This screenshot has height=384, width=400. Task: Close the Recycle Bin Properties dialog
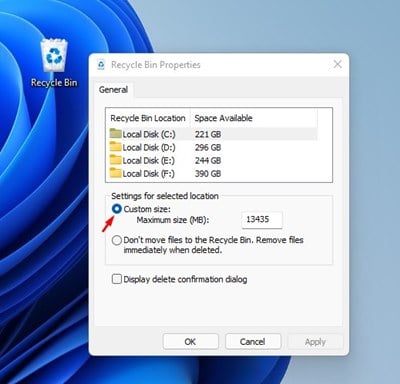[x=338, y=64]
